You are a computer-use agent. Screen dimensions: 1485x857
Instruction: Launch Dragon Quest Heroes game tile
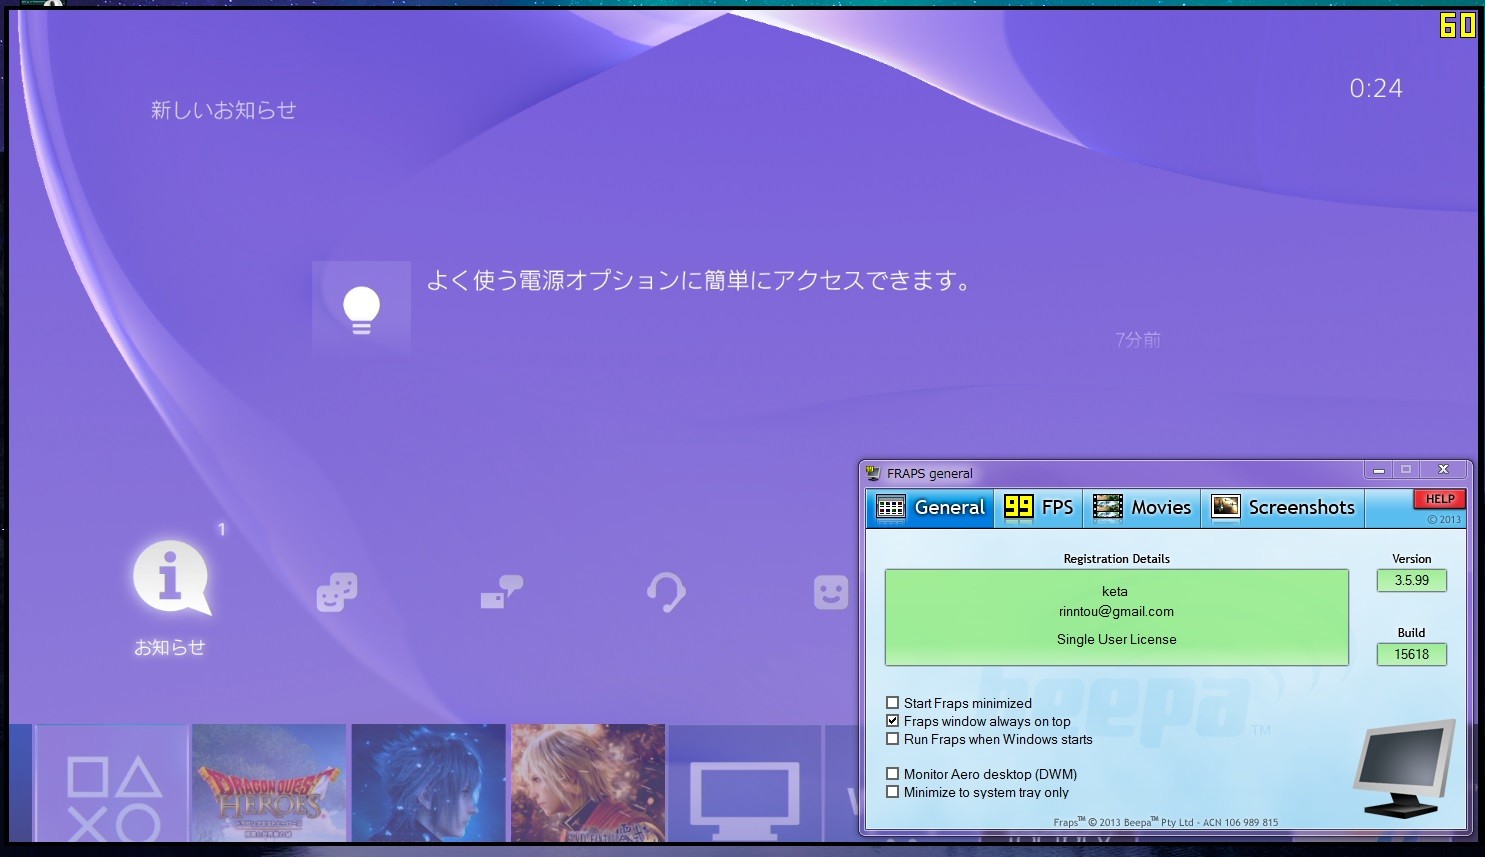coord(269,783)
